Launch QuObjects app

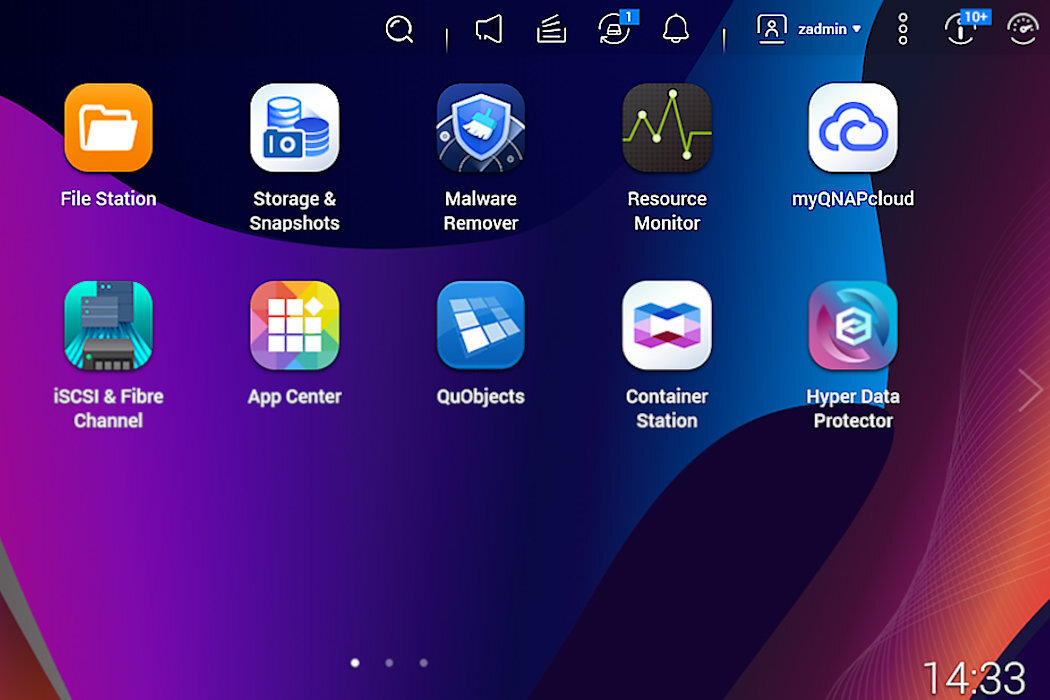481,325
